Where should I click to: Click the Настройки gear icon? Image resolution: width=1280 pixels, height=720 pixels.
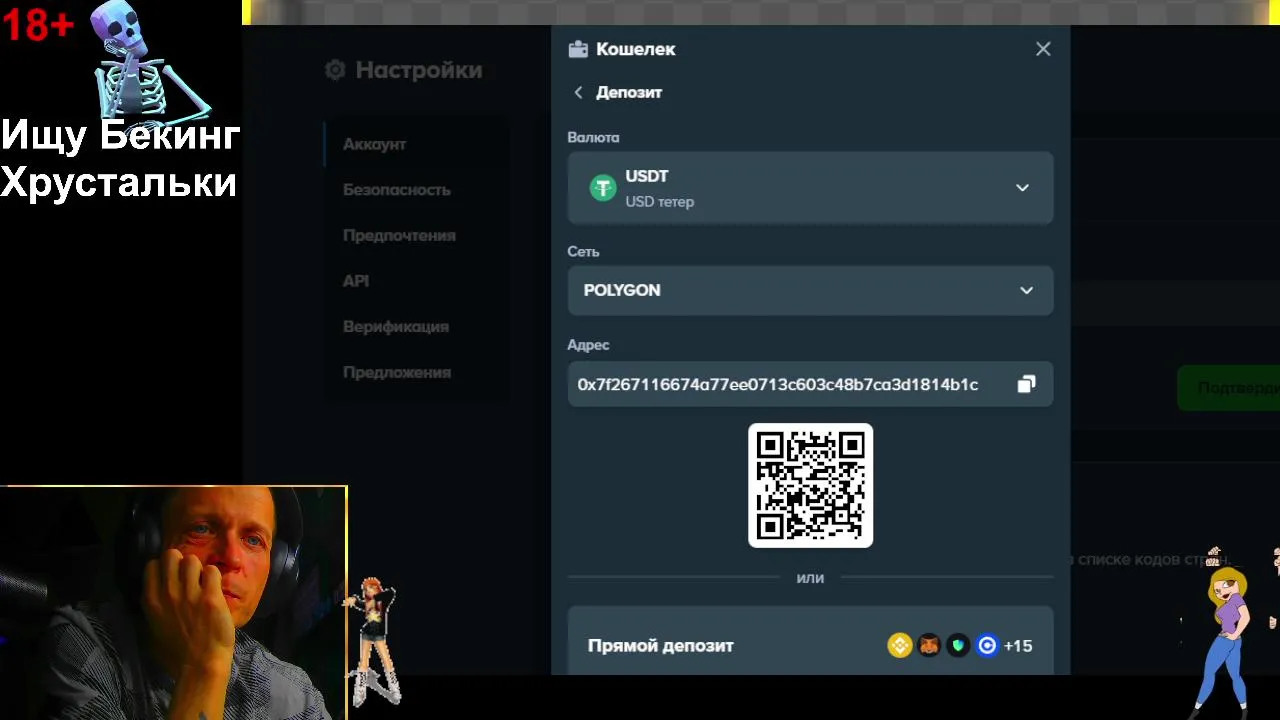point(335,70)
